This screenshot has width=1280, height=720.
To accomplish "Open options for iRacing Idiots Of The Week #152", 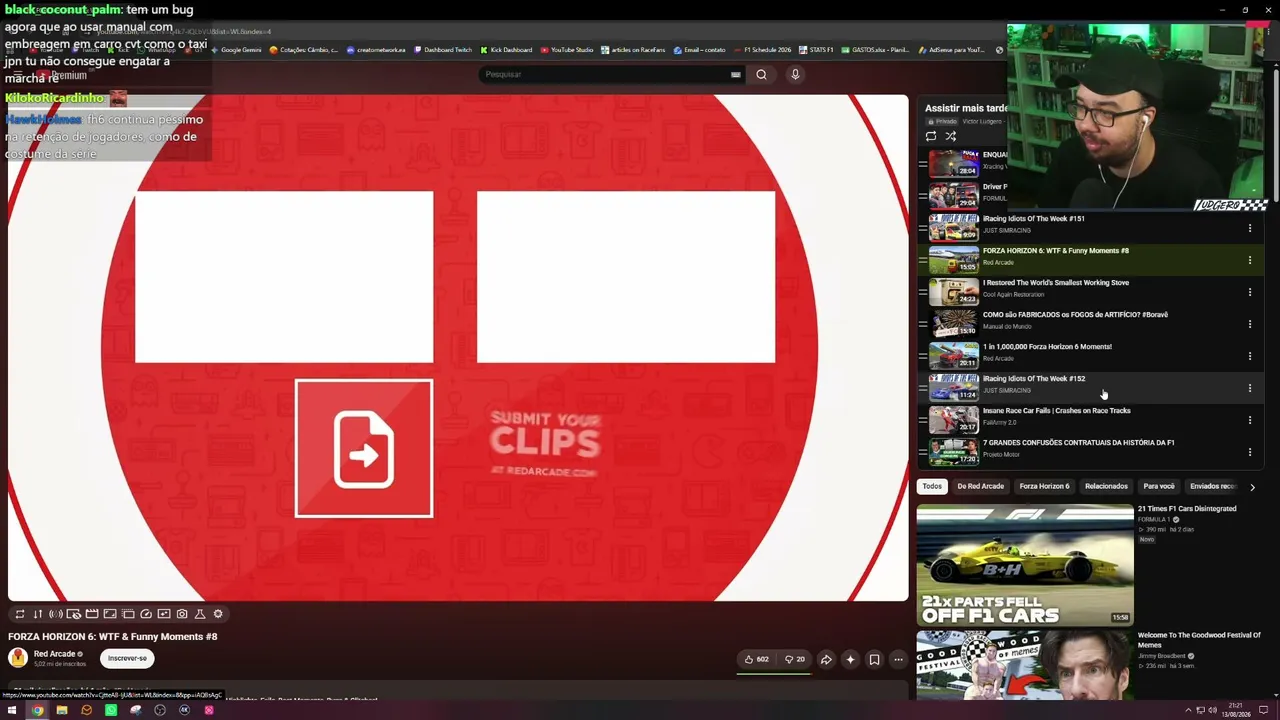I will tap(1249, 388).
